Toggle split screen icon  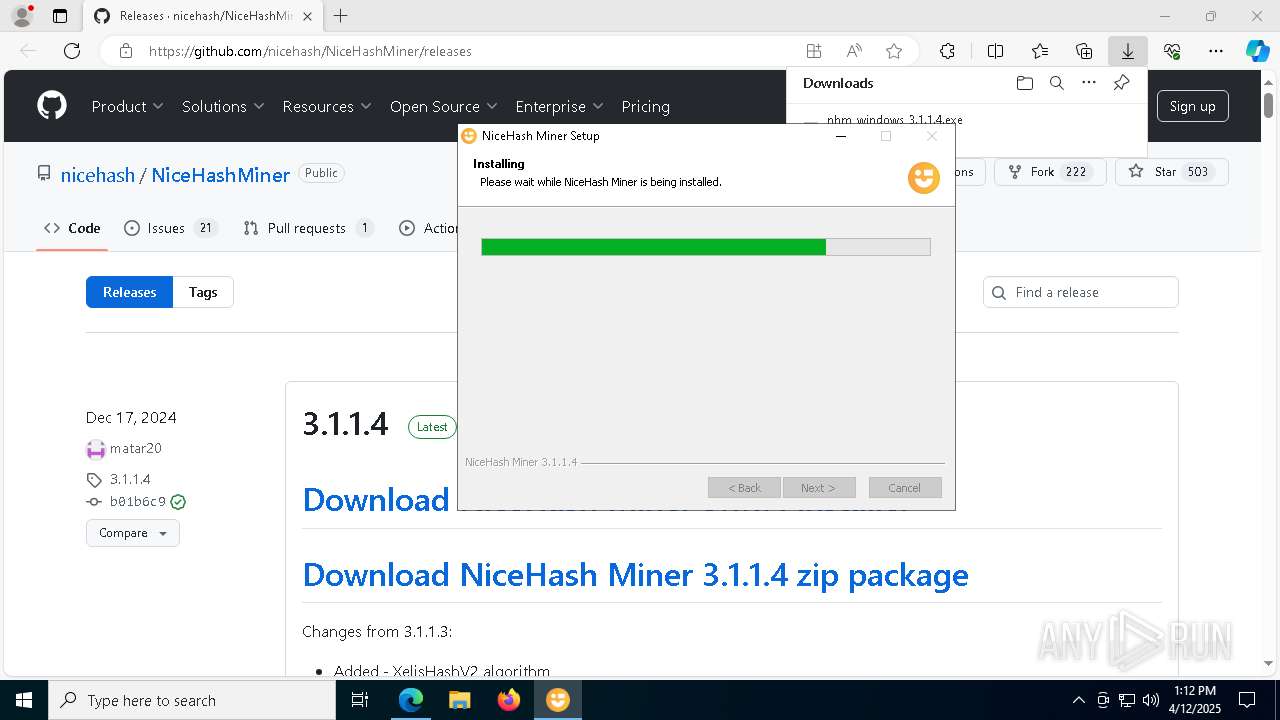(995, 51)
